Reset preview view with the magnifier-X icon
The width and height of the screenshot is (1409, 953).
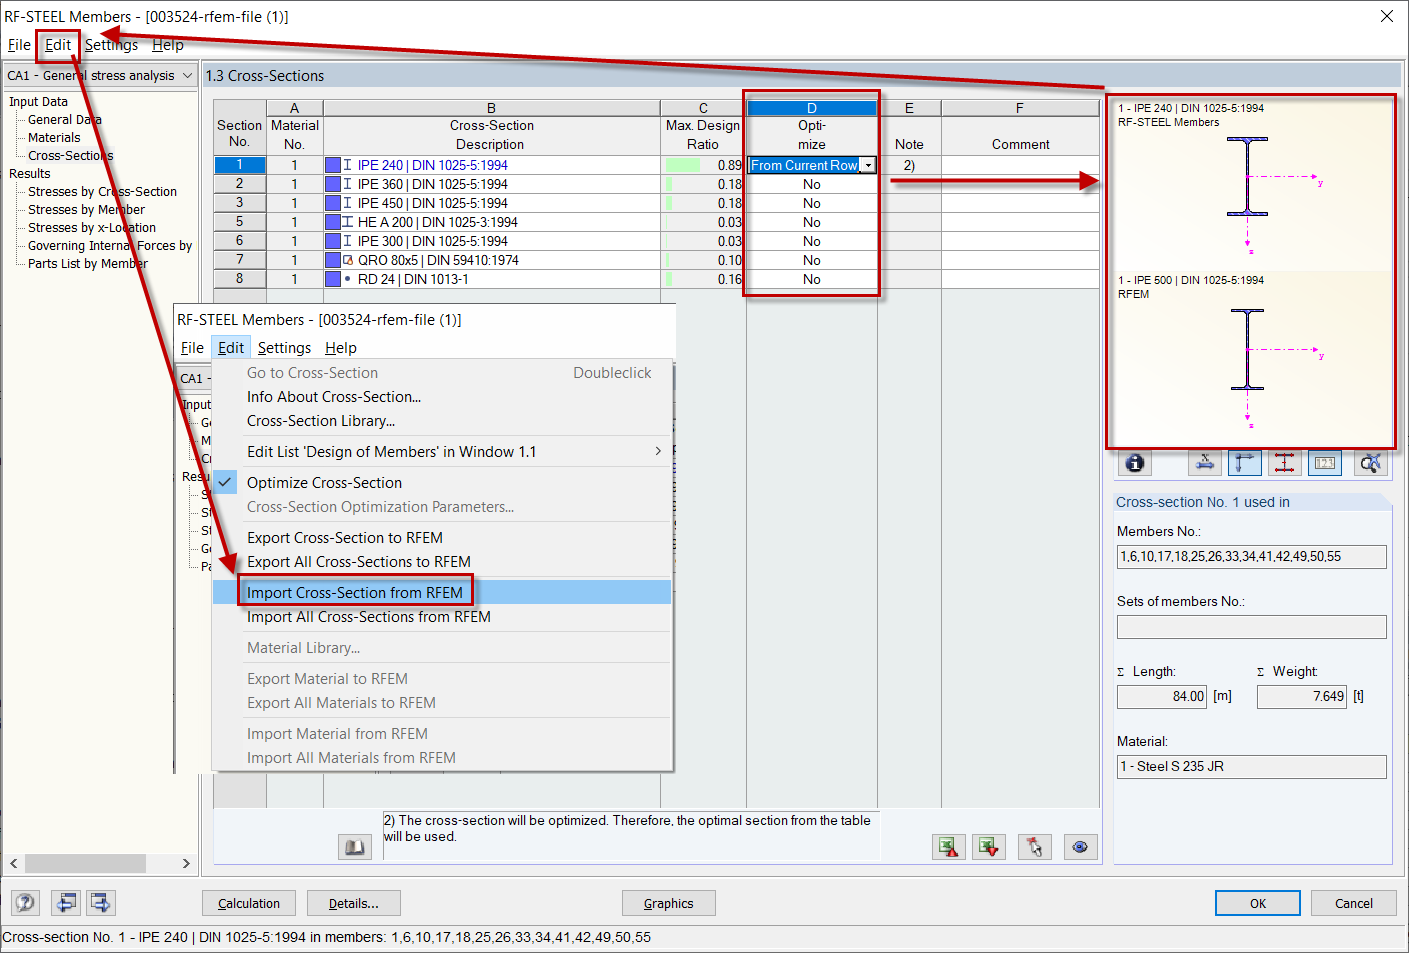[1370, 462]
